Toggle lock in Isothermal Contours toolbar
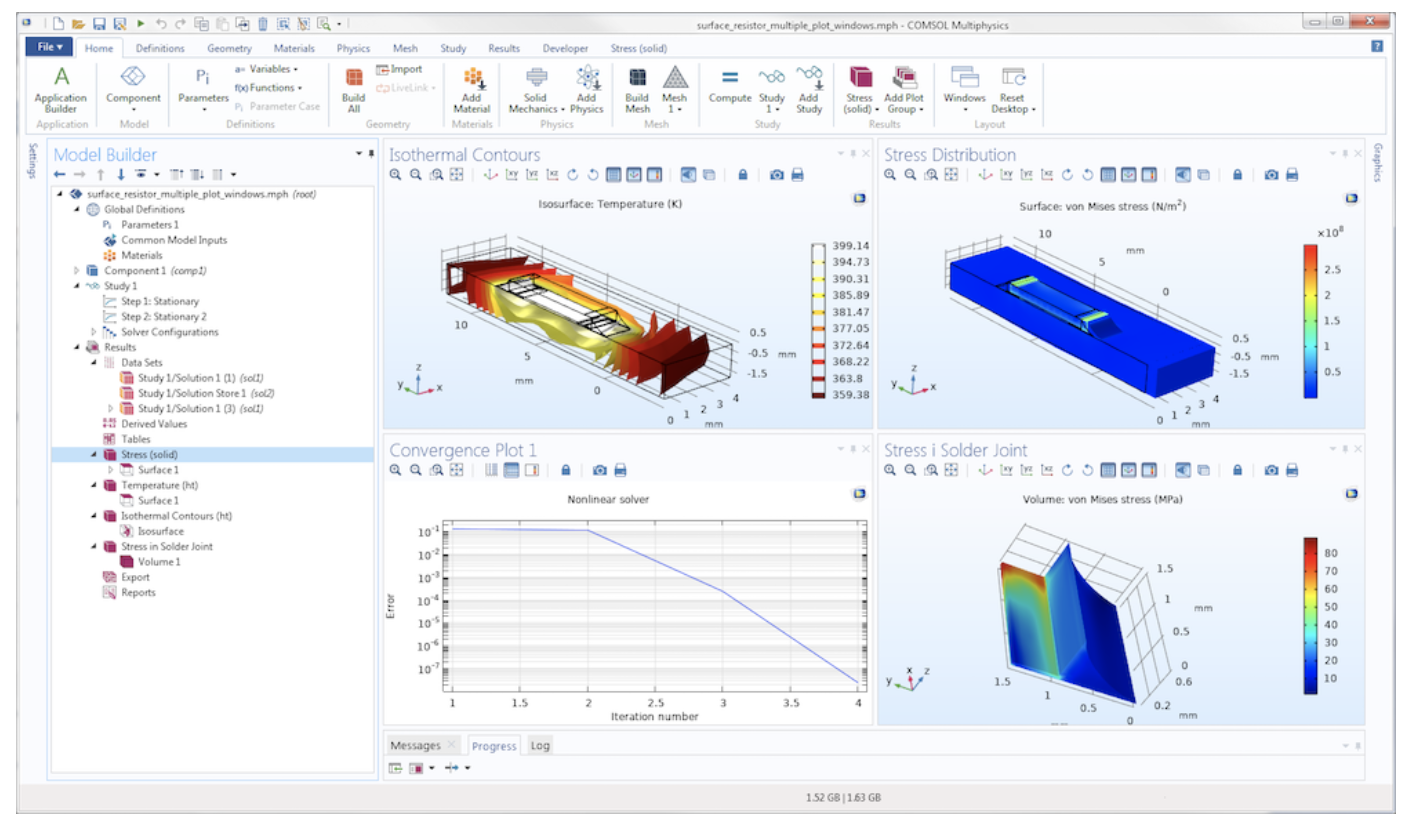Image resolution: width=1420 pixels, height=818 pixels. coord(742,175)
